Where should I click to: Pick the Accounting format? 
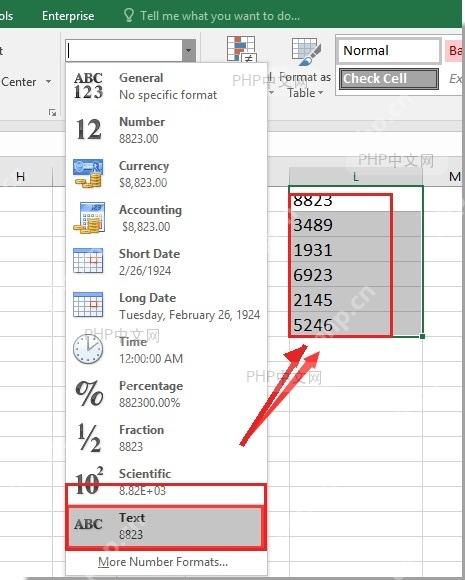166,218
